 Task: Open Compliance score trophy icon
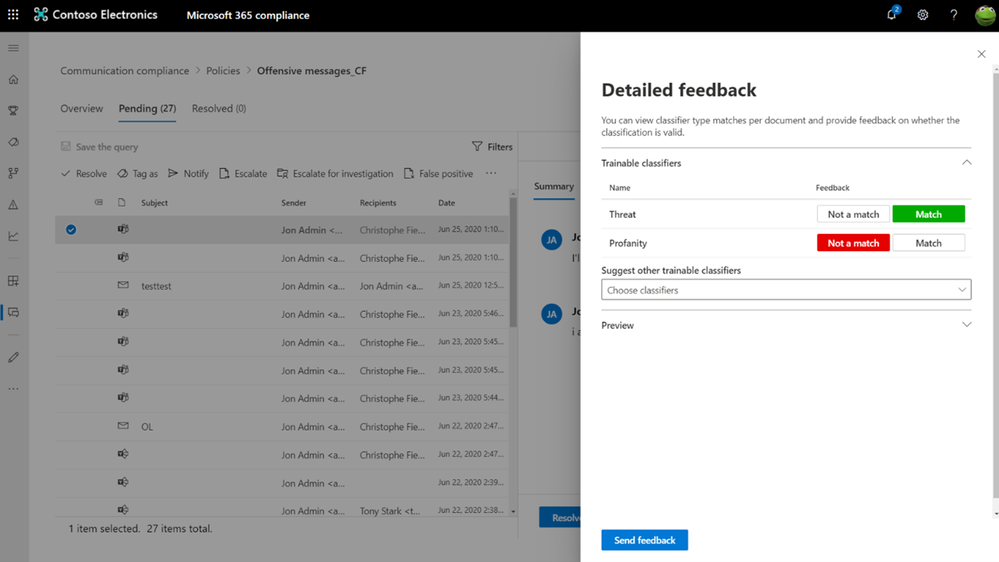point(13,111)
